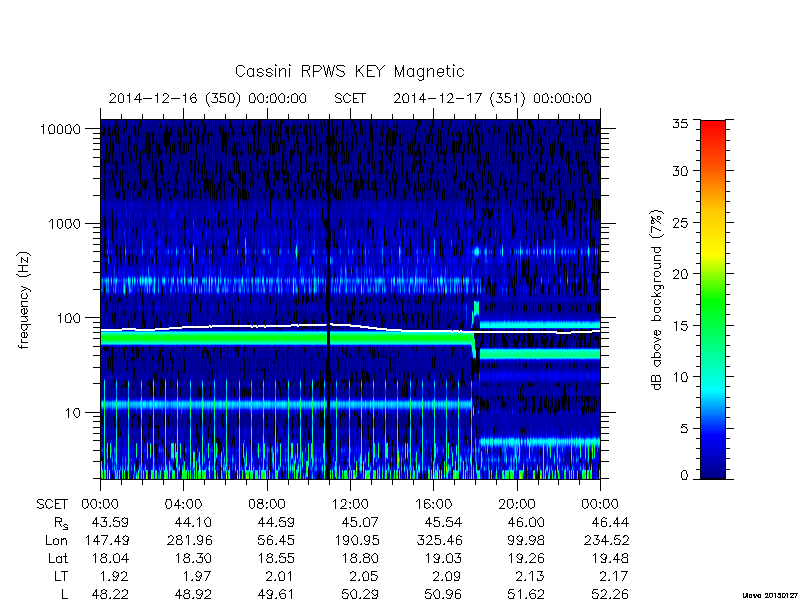Click the dB above background (7%) label
This screenshot has height=600, width=800.
pos(658,300)
